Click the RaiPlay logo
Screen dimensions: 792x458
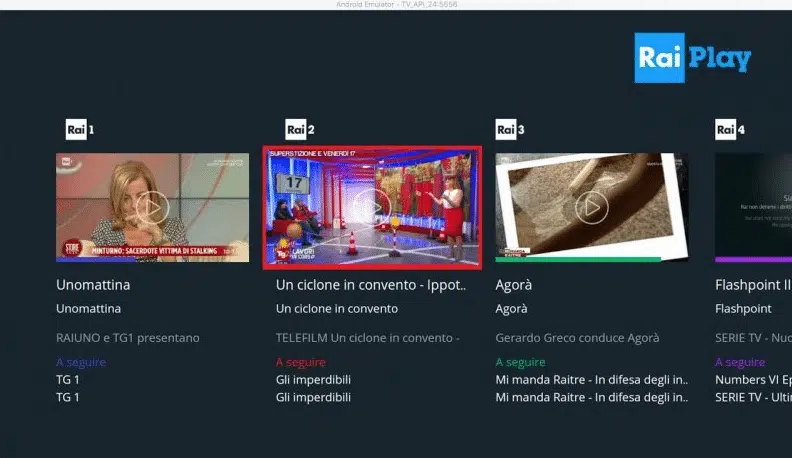(692, 58)
